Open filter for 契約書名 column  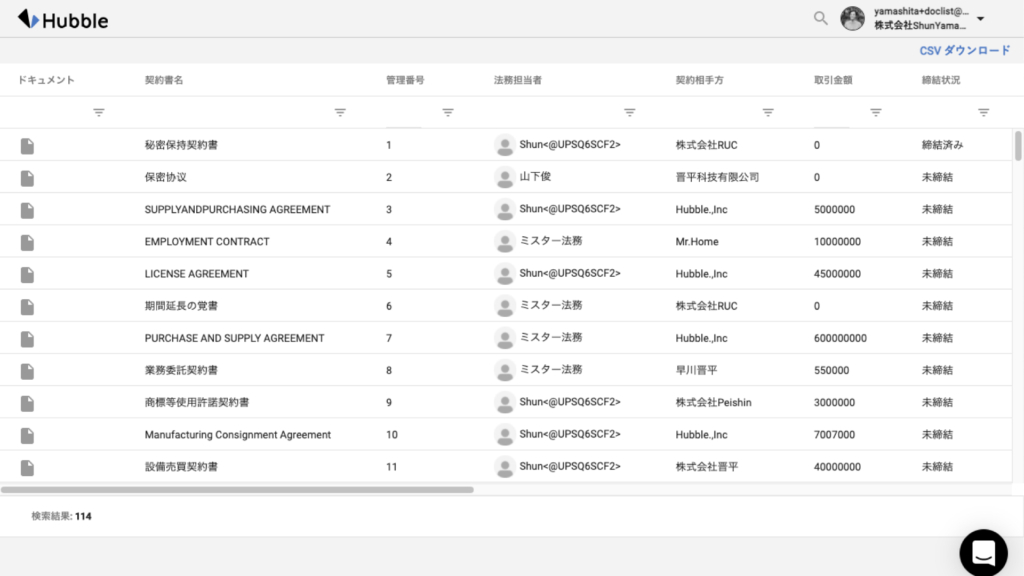click(340, 112)
